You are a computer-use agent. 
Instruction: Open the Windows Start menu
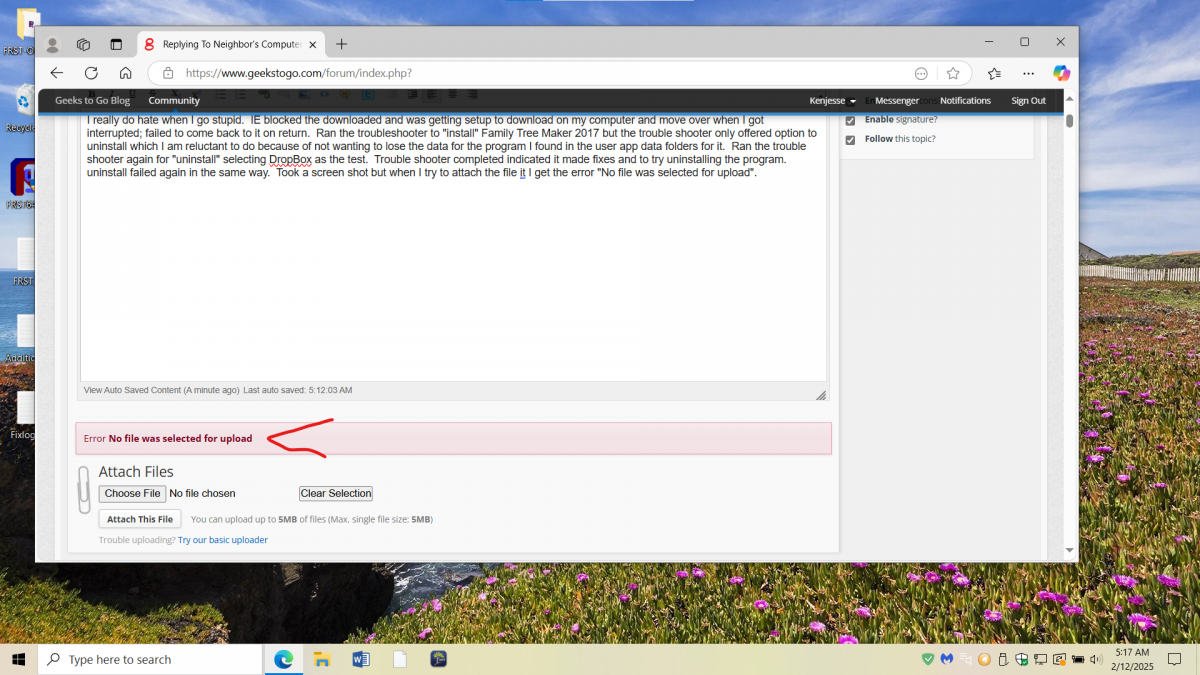pyautogui.click(x=18, y=659)
